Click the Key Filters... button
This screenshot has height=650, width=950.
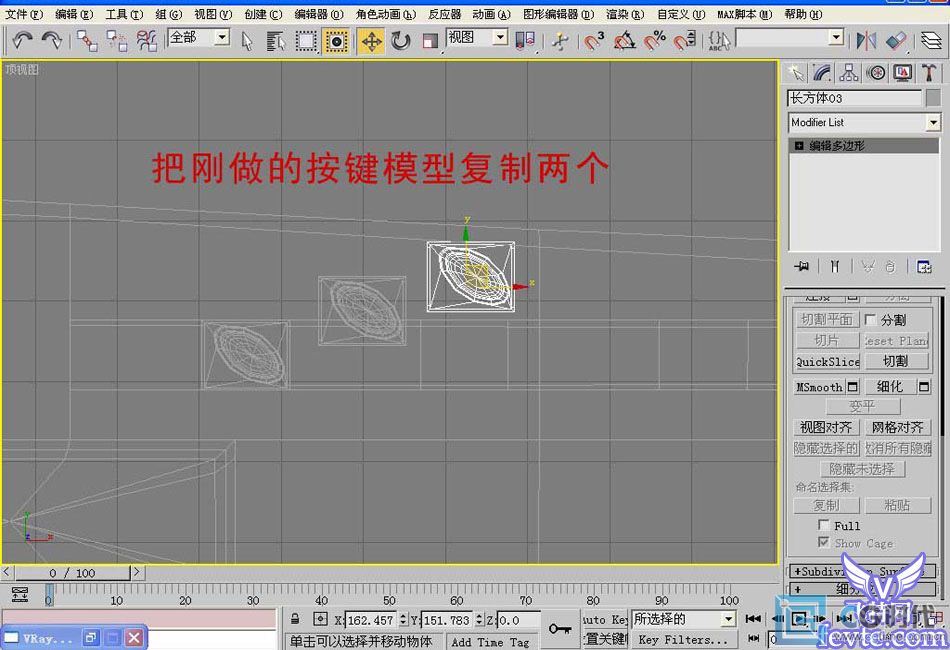[x=683, y=640]
